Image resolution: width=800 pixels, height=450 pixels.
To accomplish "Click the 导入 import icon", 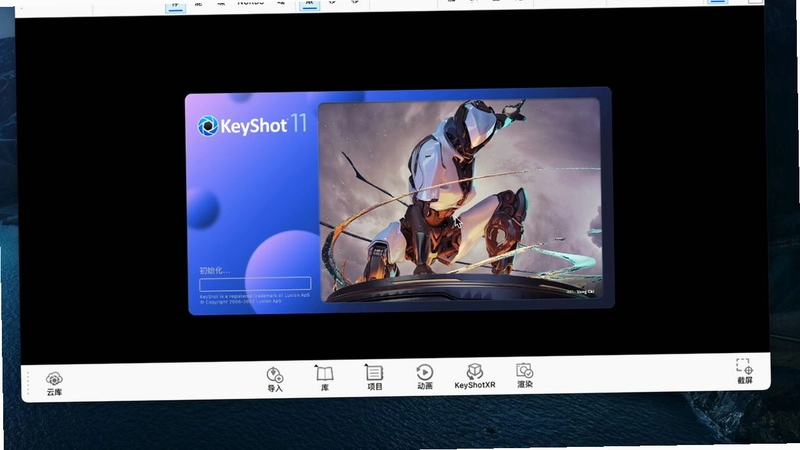I will click(x=274, y=380).
